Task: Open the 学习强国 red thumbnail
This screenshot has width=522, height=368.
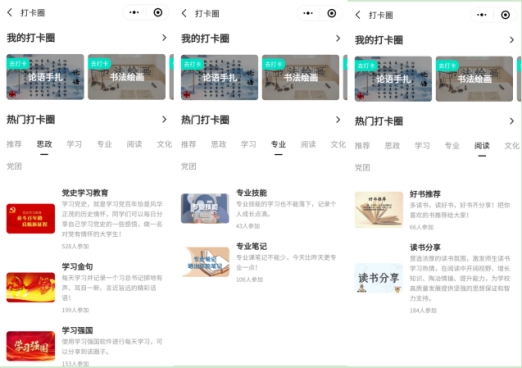Action: point(31,346)
